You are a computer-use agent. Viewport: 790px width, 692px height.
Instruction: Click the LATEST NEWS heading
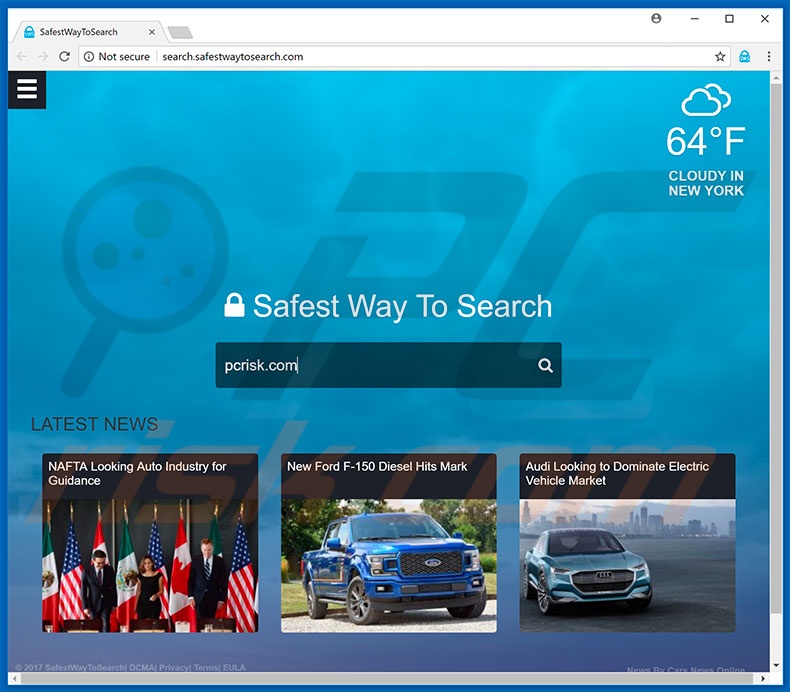95,424
